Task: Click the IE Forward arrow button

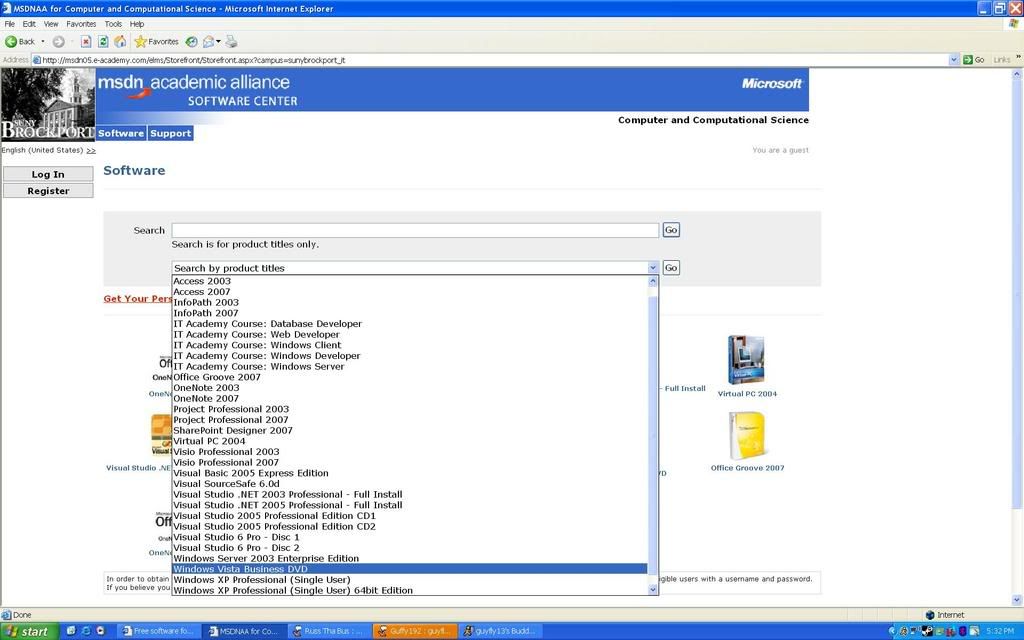Action: (59, 41)
